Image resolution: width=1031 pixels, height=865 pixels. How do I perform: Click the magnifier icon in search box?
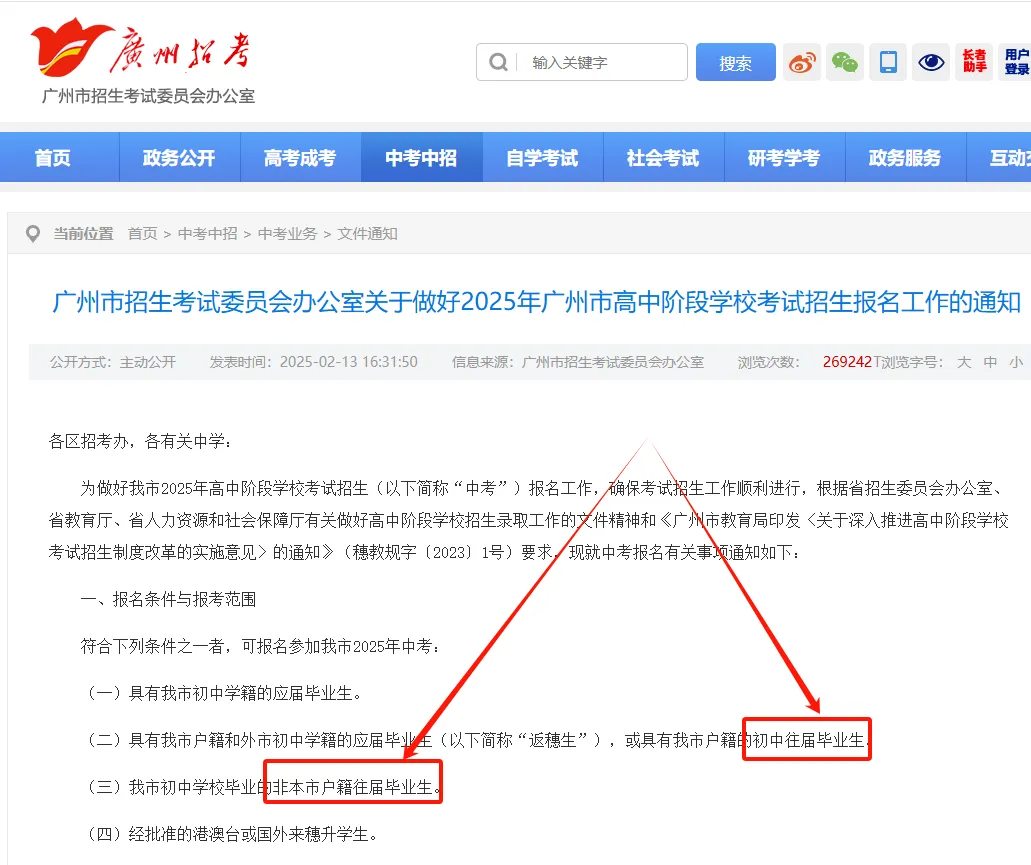click(x=498, y=62)
